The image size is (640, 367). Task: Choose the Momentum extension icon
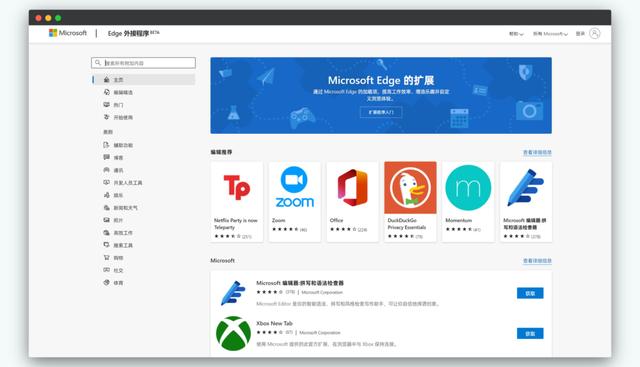468,188
